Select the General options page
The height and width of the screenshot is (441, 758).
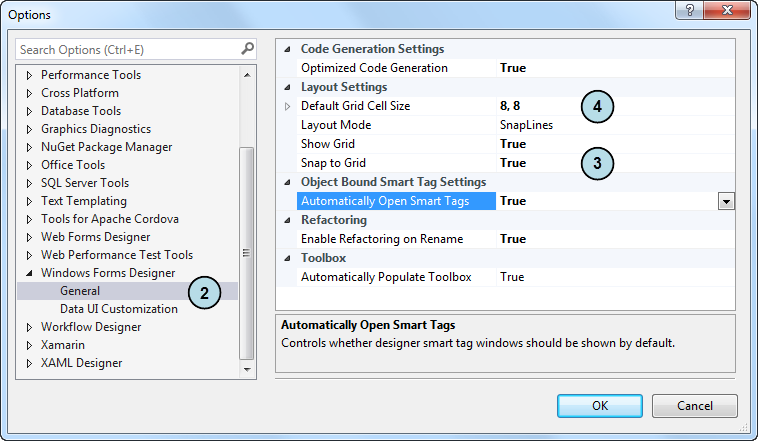80,291
